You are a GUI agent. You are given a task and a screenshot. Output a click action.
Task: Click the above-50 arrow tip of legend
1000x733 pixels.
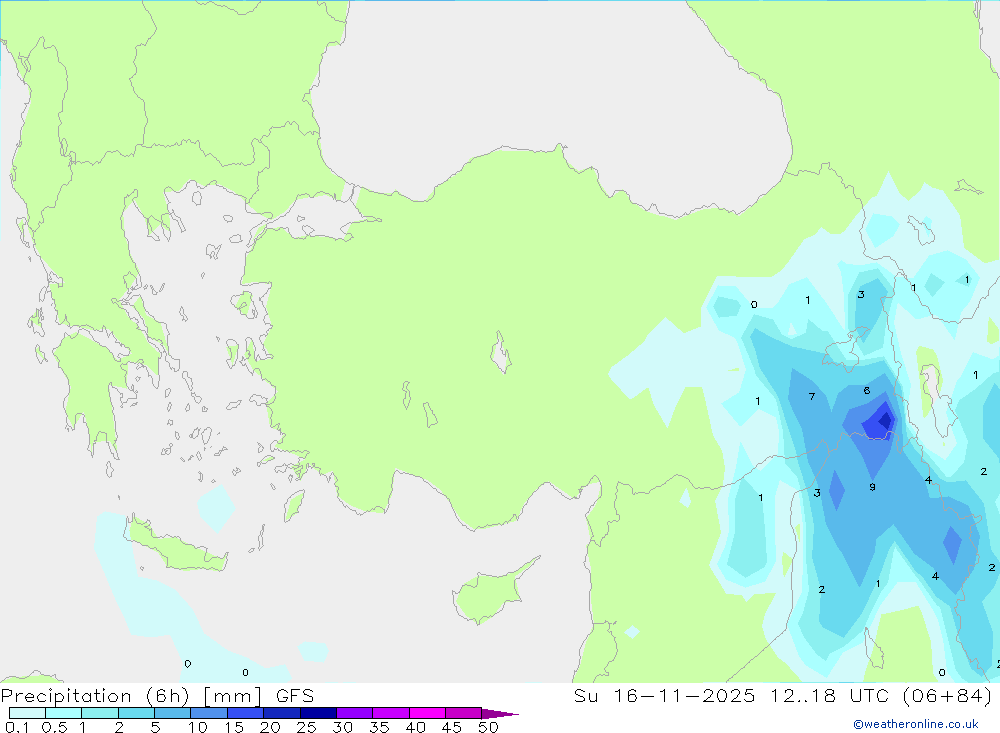(x=501, y=713)
